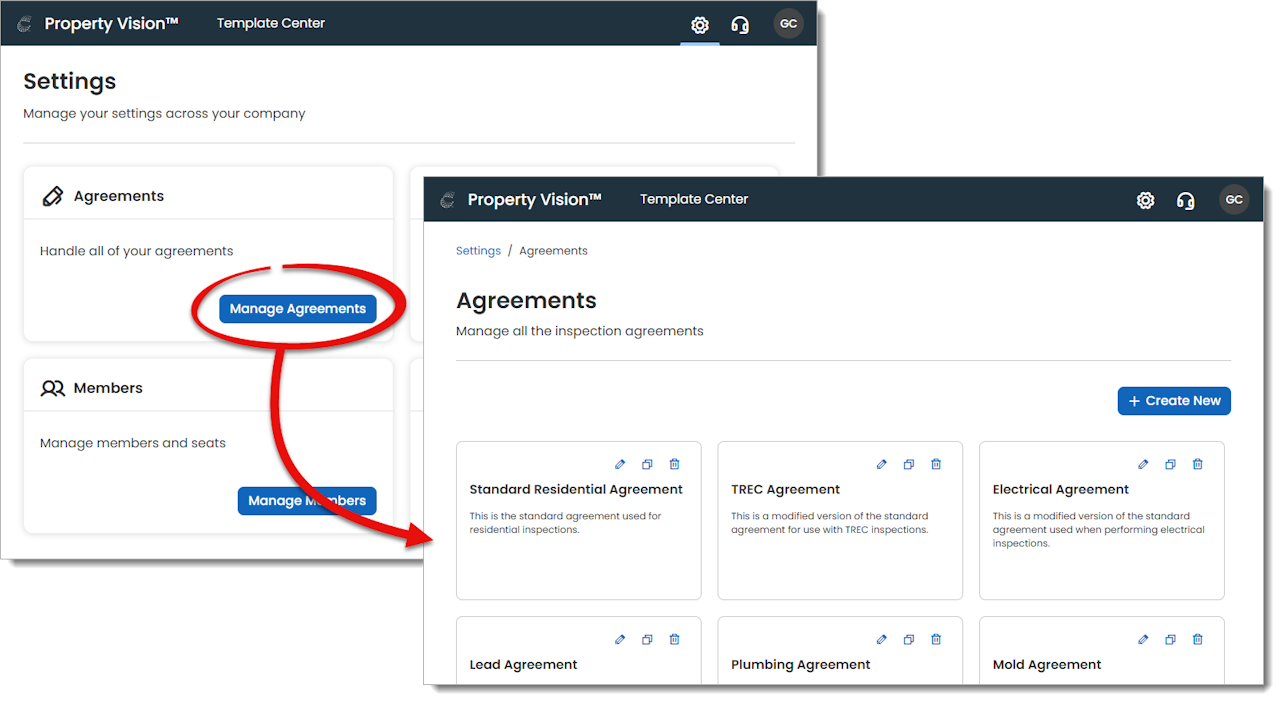The image size is (1280, 701).
Task: Edit the Mold Agreement
Action: click(x=1144, y=639)
